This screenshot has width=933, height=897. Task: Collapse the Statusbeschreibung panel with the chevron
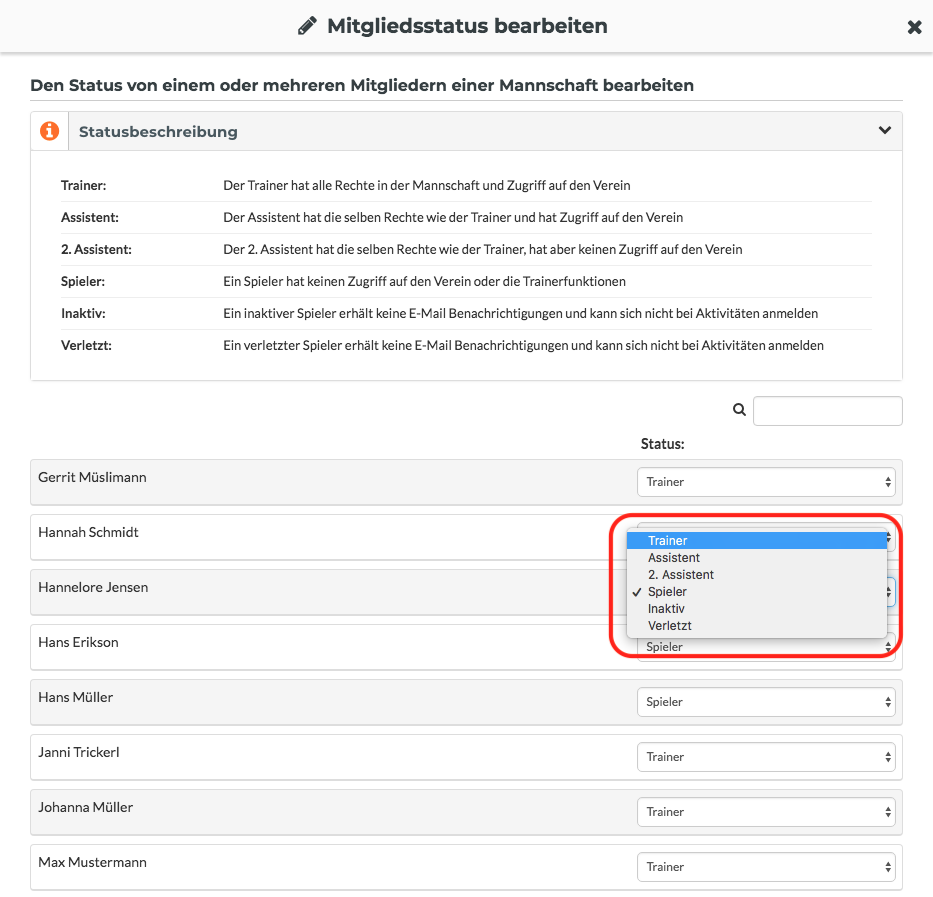[885, 130]
